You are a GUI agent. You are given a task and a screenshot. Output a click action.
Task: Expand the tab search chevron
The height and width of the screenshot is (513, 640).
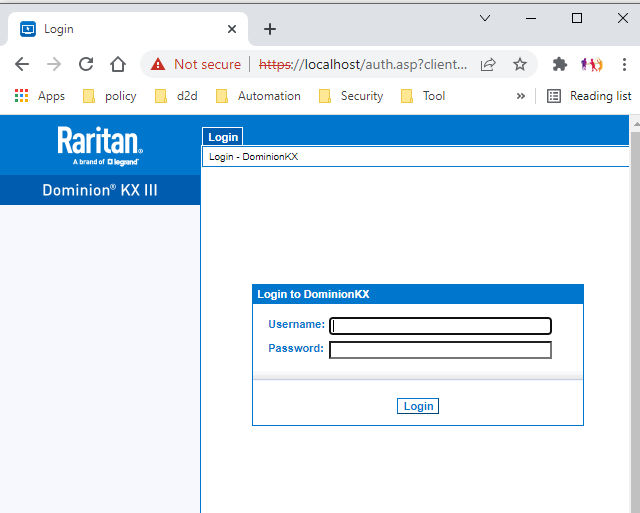[485, 18]
